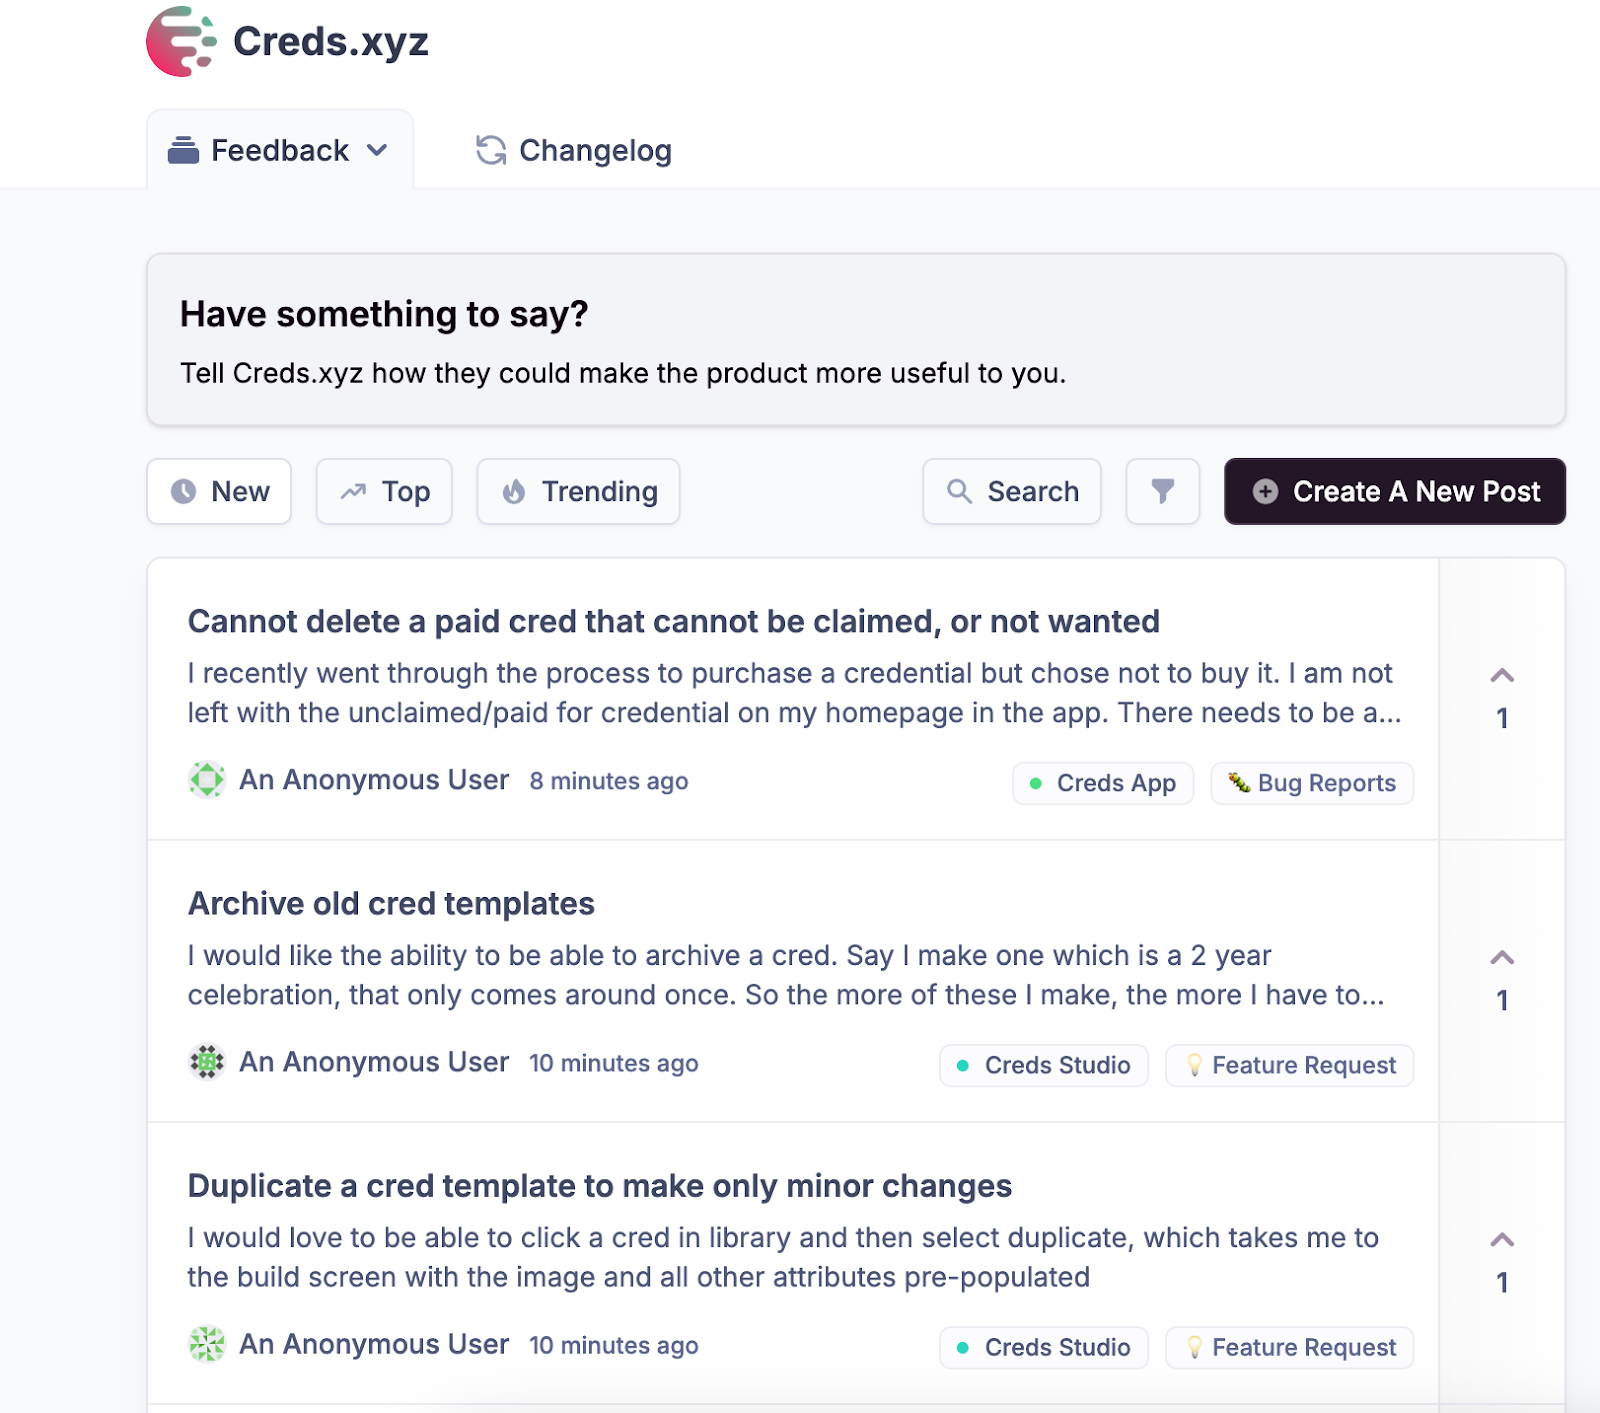
Task: Click avatar of the 8 minutes ago poster
Action: (207, 780)
